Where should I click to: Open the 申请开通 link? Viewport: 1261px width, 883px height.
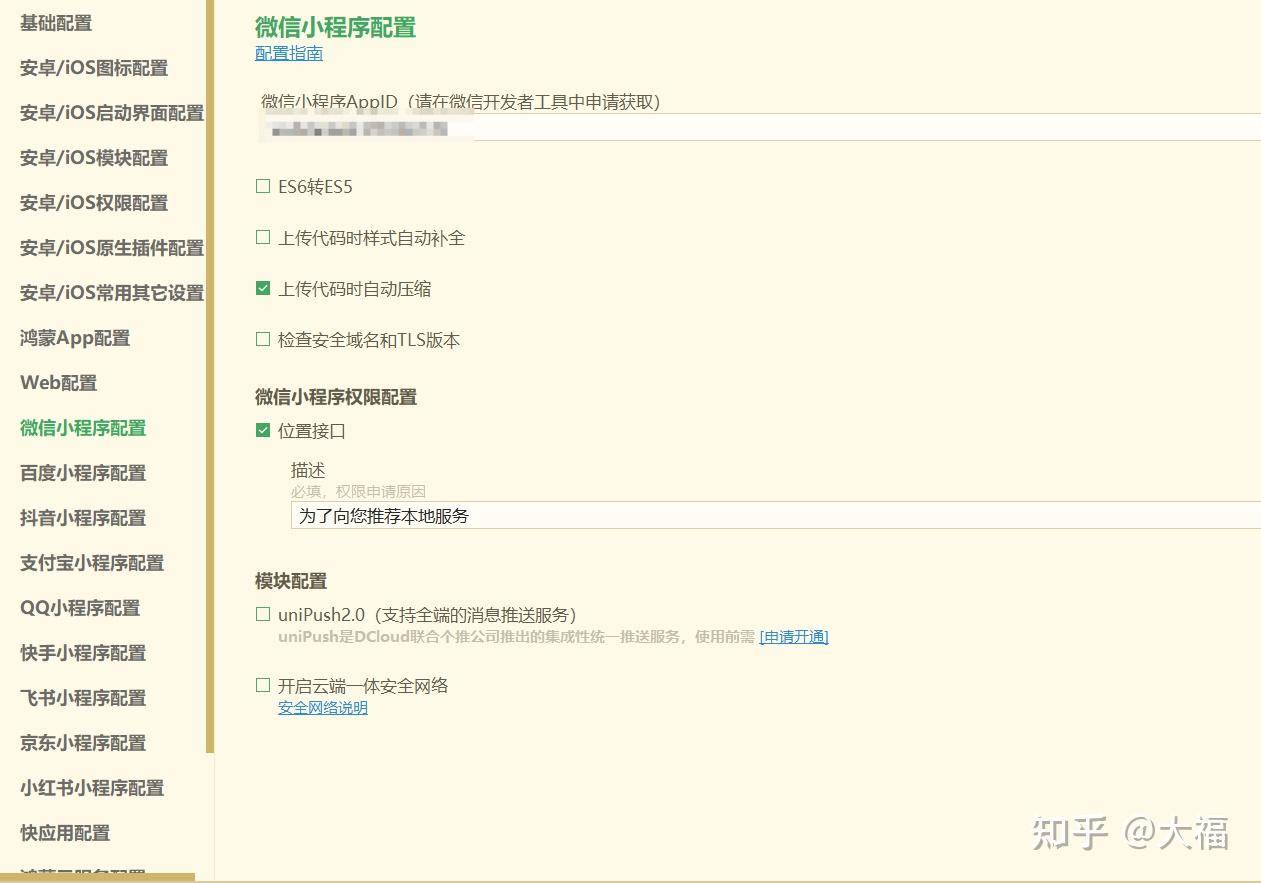click(794, 637)
